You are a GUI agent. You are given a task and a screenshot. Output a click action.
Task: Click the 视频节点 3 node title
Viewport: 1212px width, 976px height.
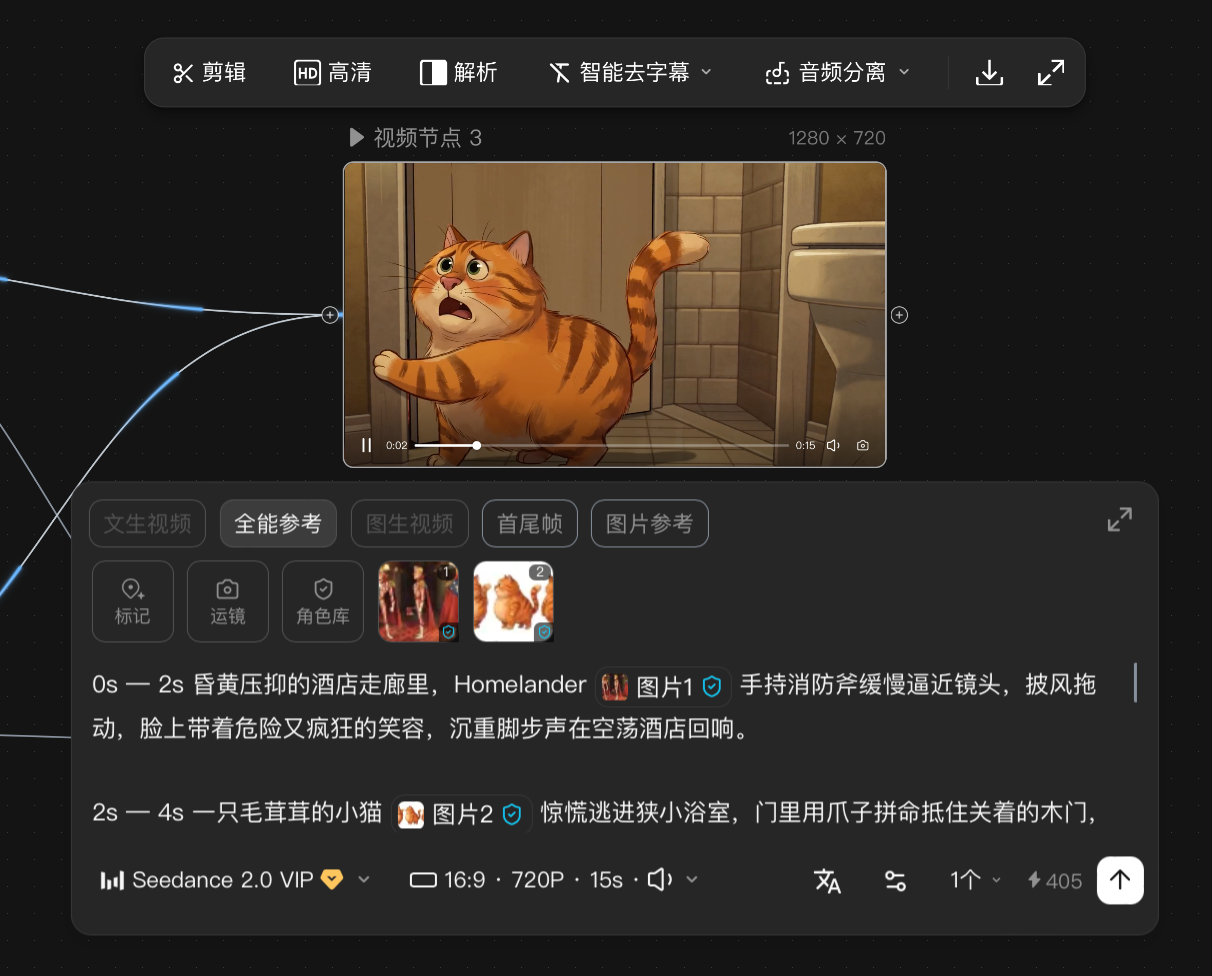point(427,138)
